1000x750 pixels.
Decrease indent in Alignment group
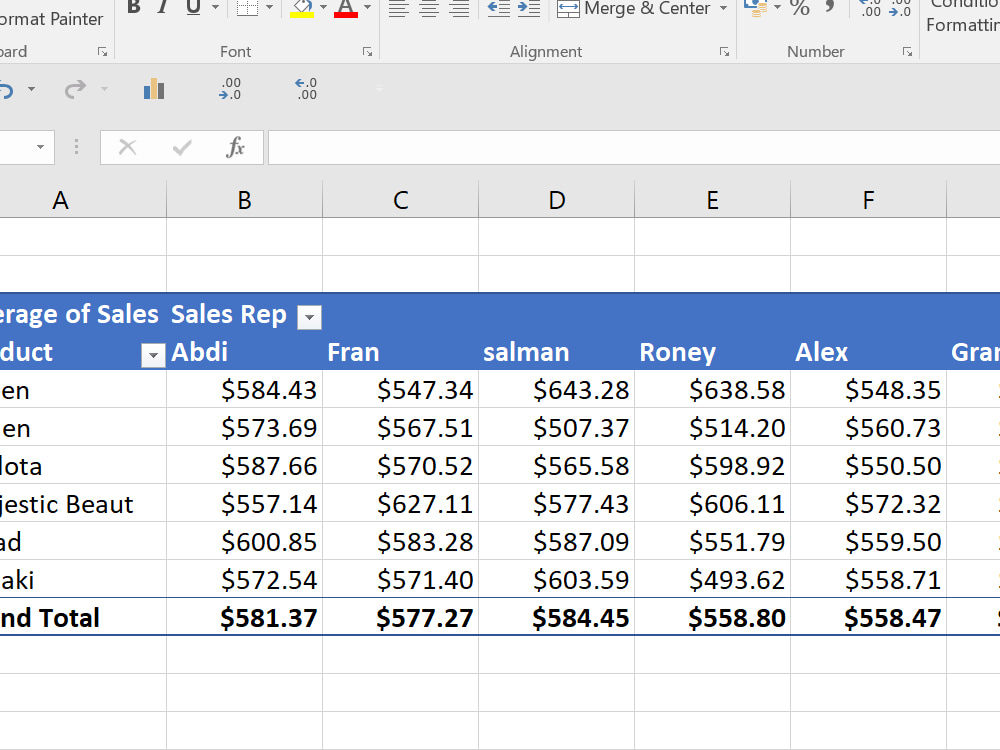pos(498,8)
